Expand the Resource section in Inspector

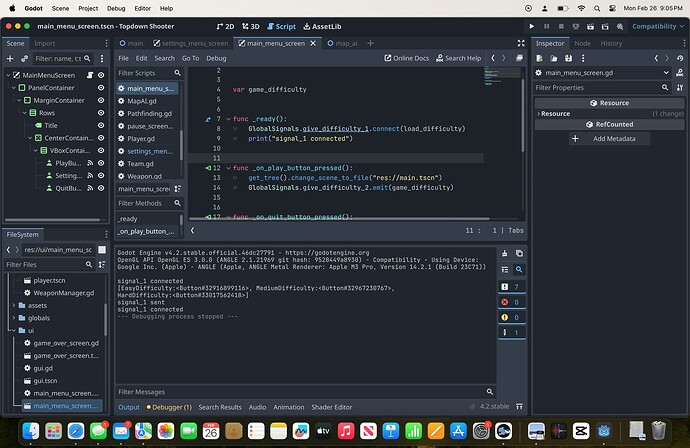click(539, 114)
